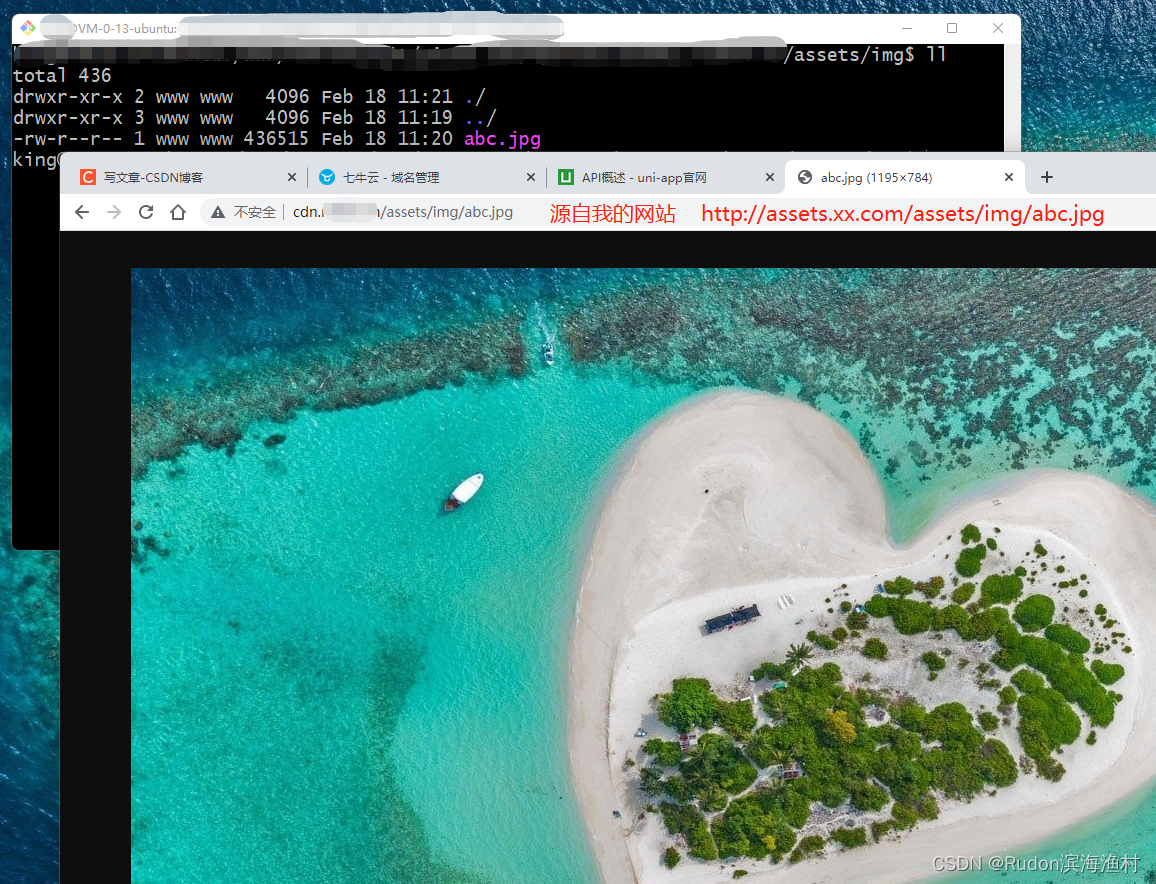Image resolution: width=1156 pixels, height=884 pixels.
Task: Go back in browser history
Action: point(82,212)
